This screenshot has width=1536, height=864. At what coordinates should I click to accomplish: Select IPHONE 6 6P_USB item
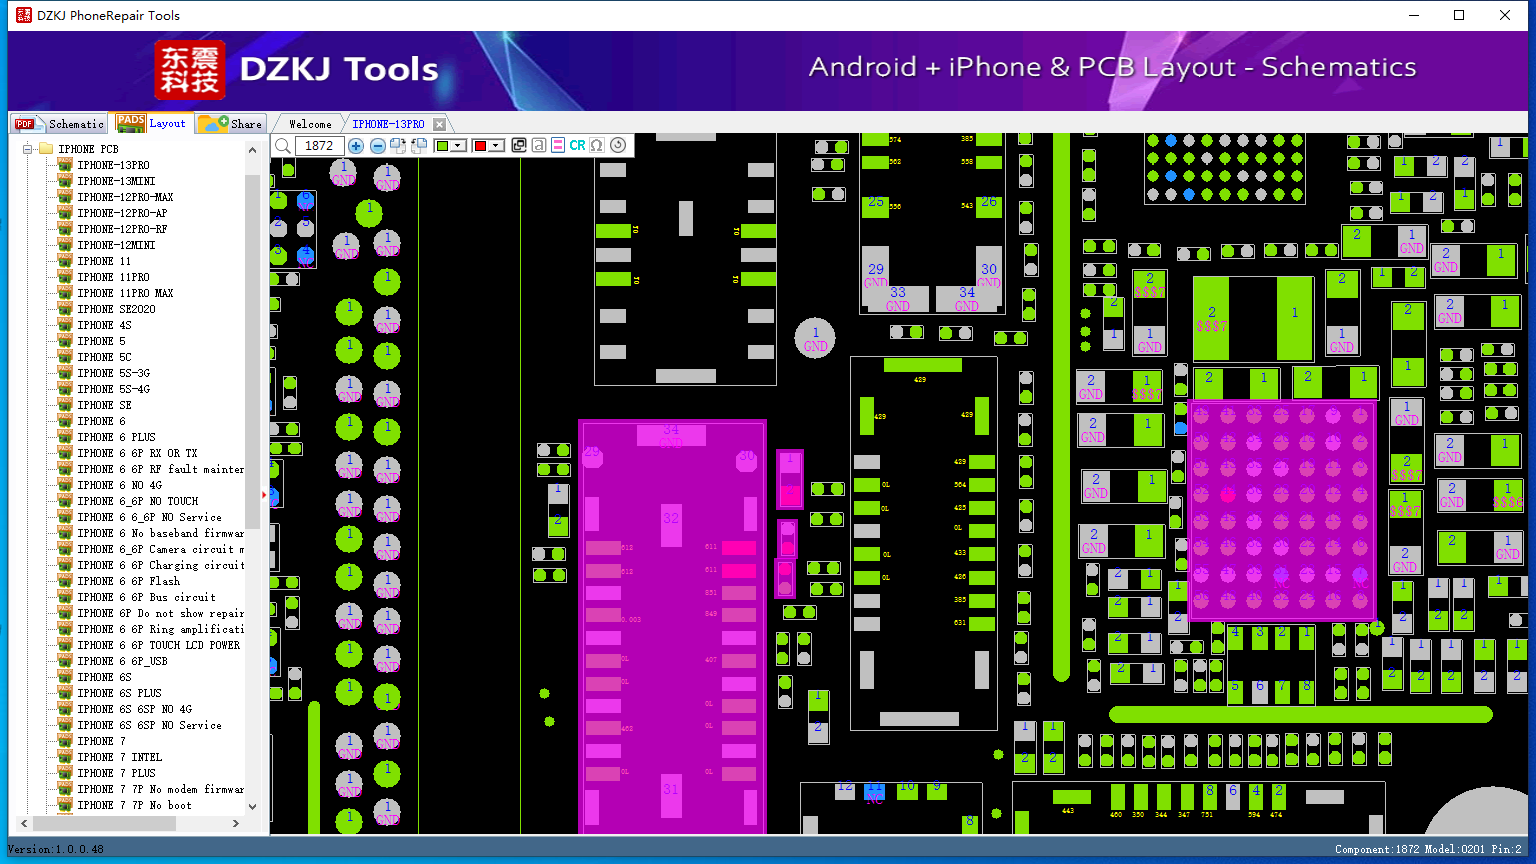click(122, 661)
